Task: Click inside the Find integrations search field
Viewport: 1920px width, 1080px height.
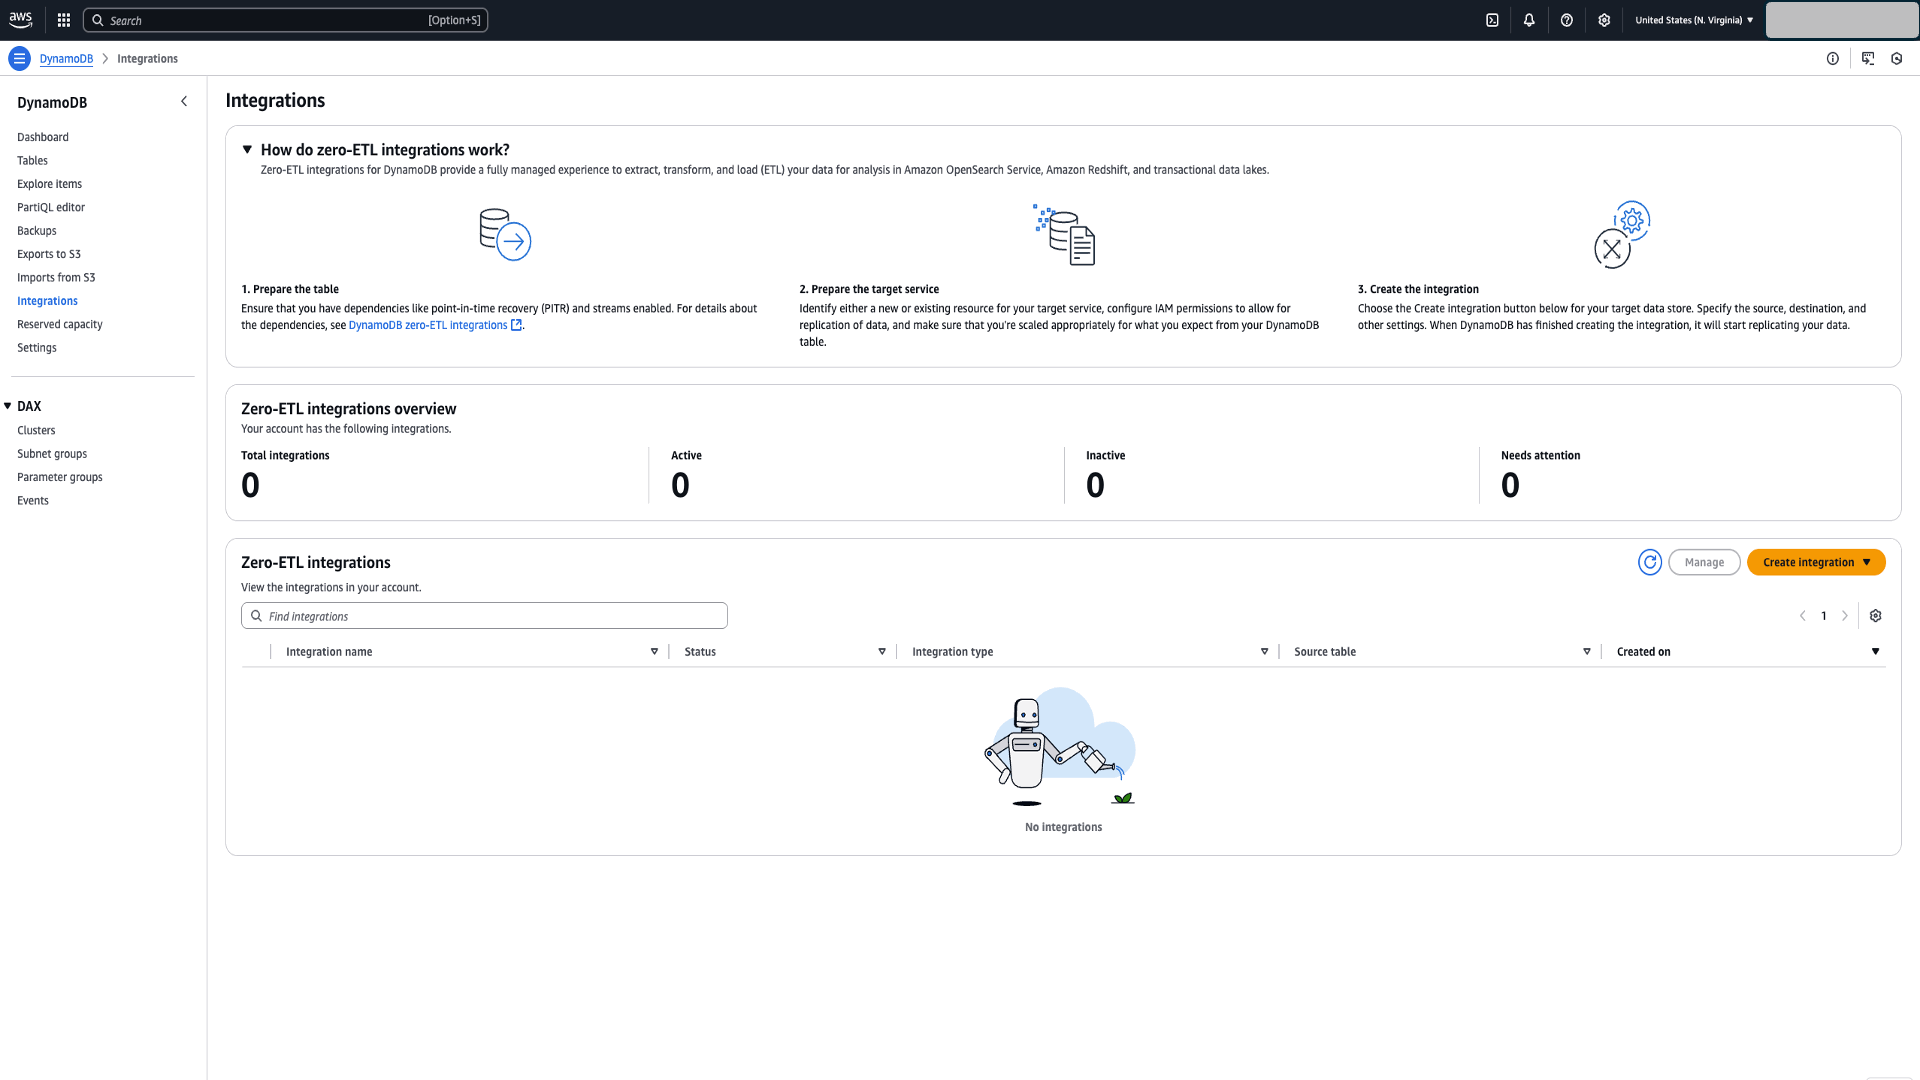Action: click(x=483, y=615)
